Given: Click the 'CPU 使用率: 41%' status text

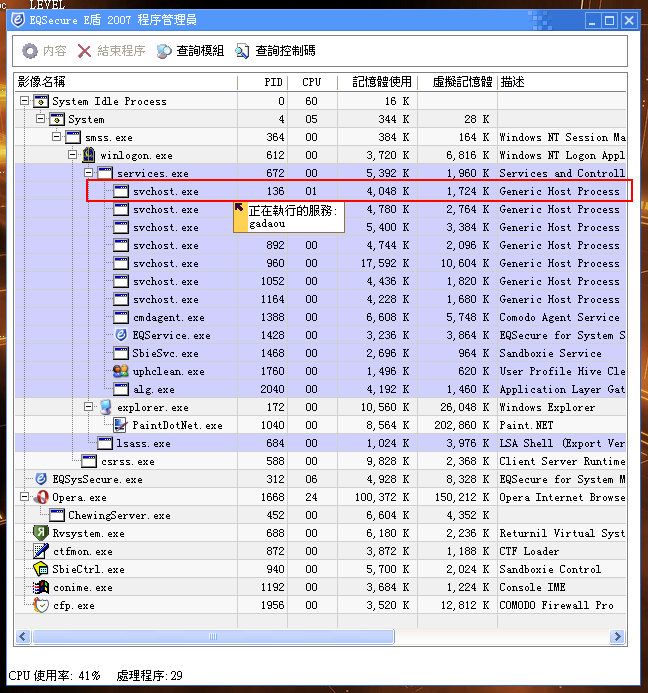Looking at the screenshot, I should [x=54, y=675].
